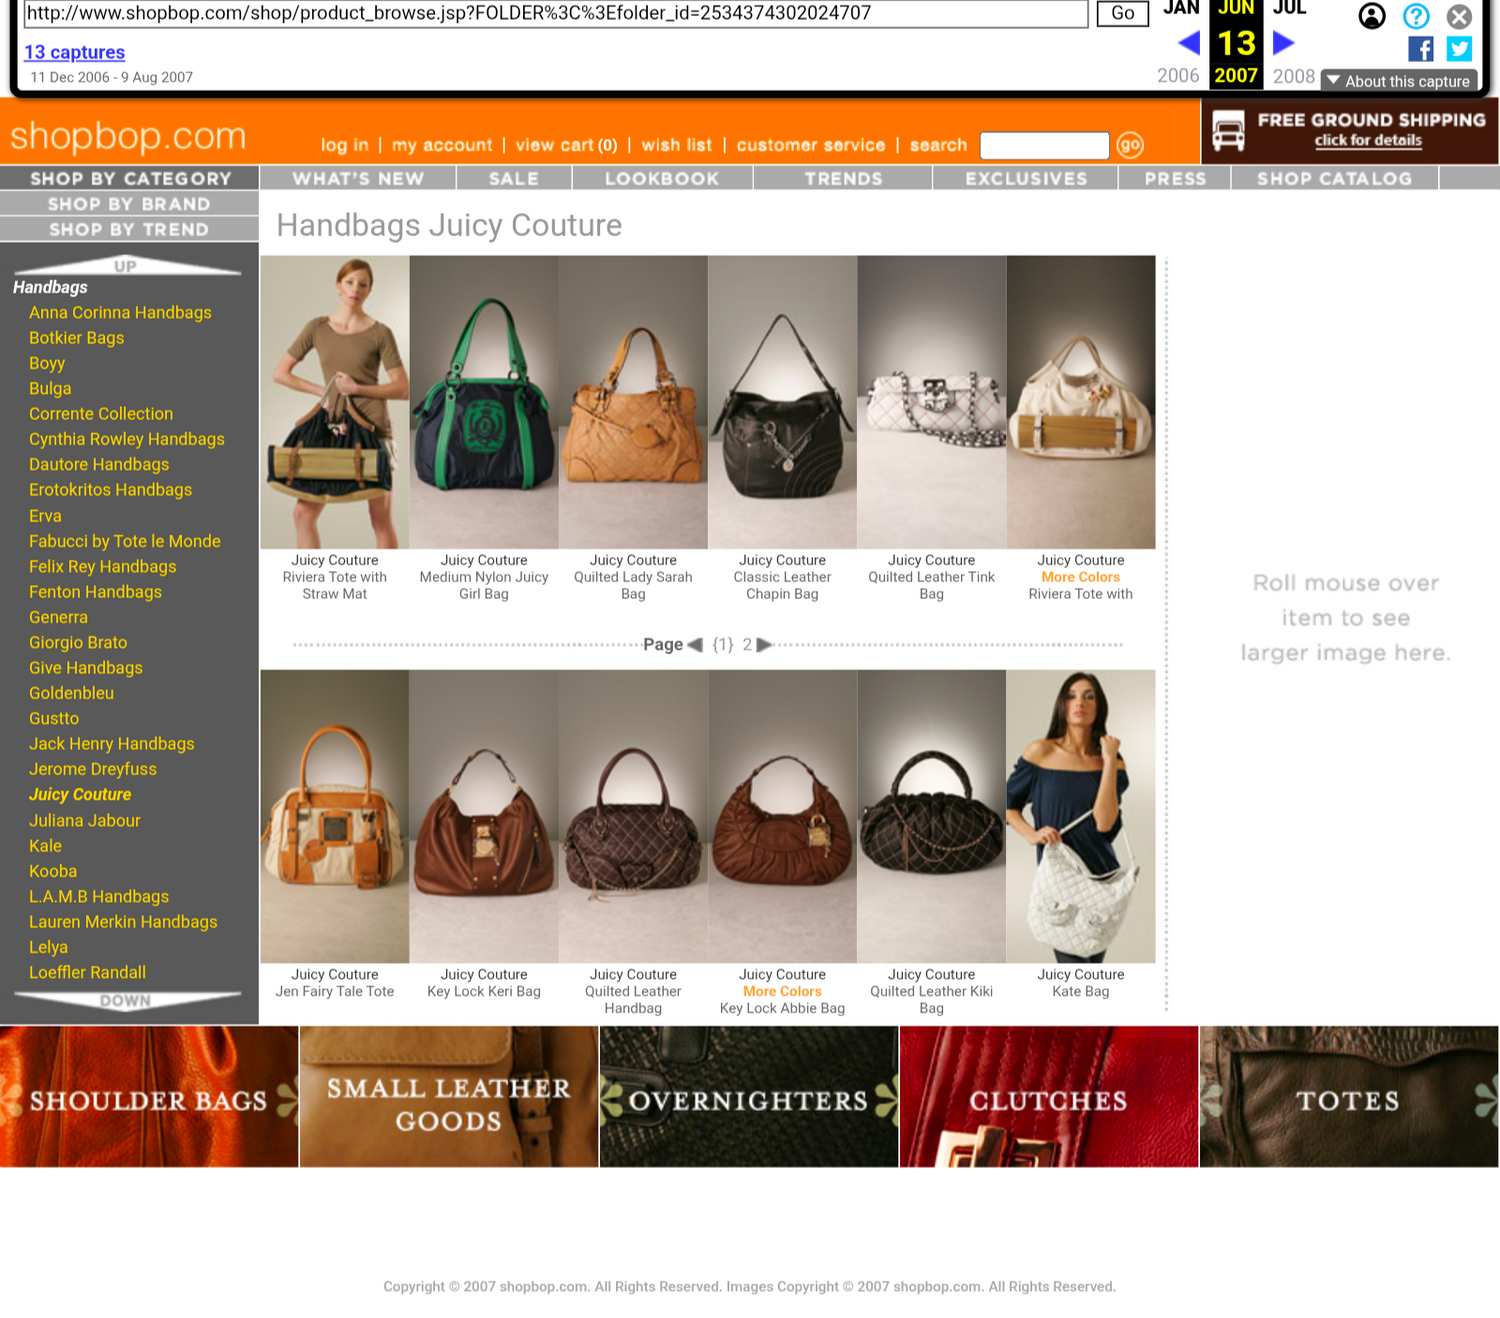
Task: Open the customer service link
Action: (811, 145)
